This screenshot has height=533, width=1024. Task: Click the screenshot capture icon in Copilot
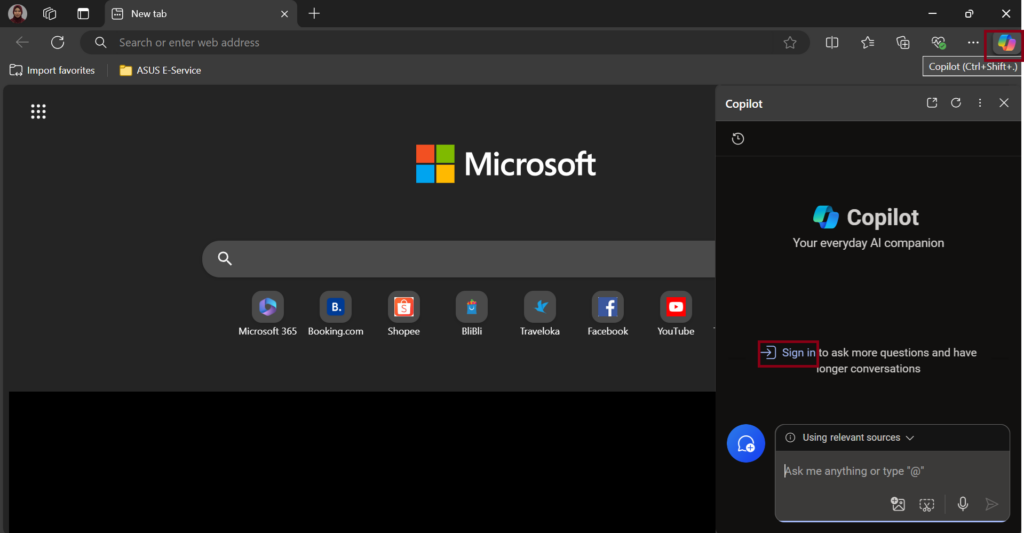click(927, 505)
